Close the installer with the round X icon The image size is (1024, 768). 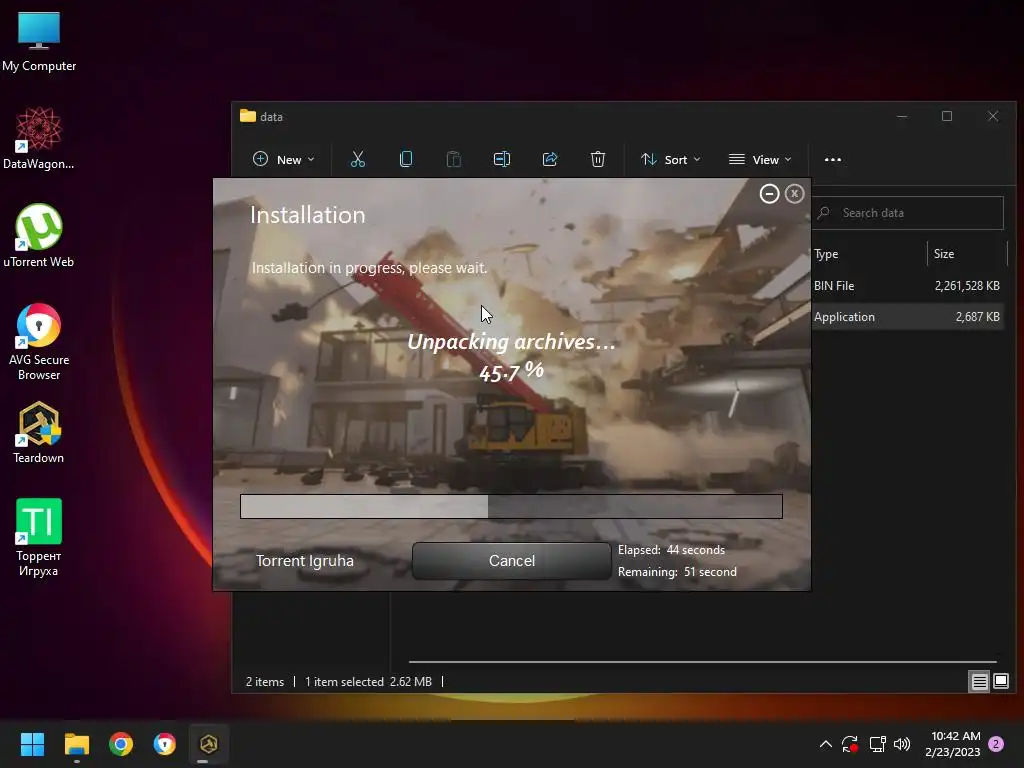[794, 194]
